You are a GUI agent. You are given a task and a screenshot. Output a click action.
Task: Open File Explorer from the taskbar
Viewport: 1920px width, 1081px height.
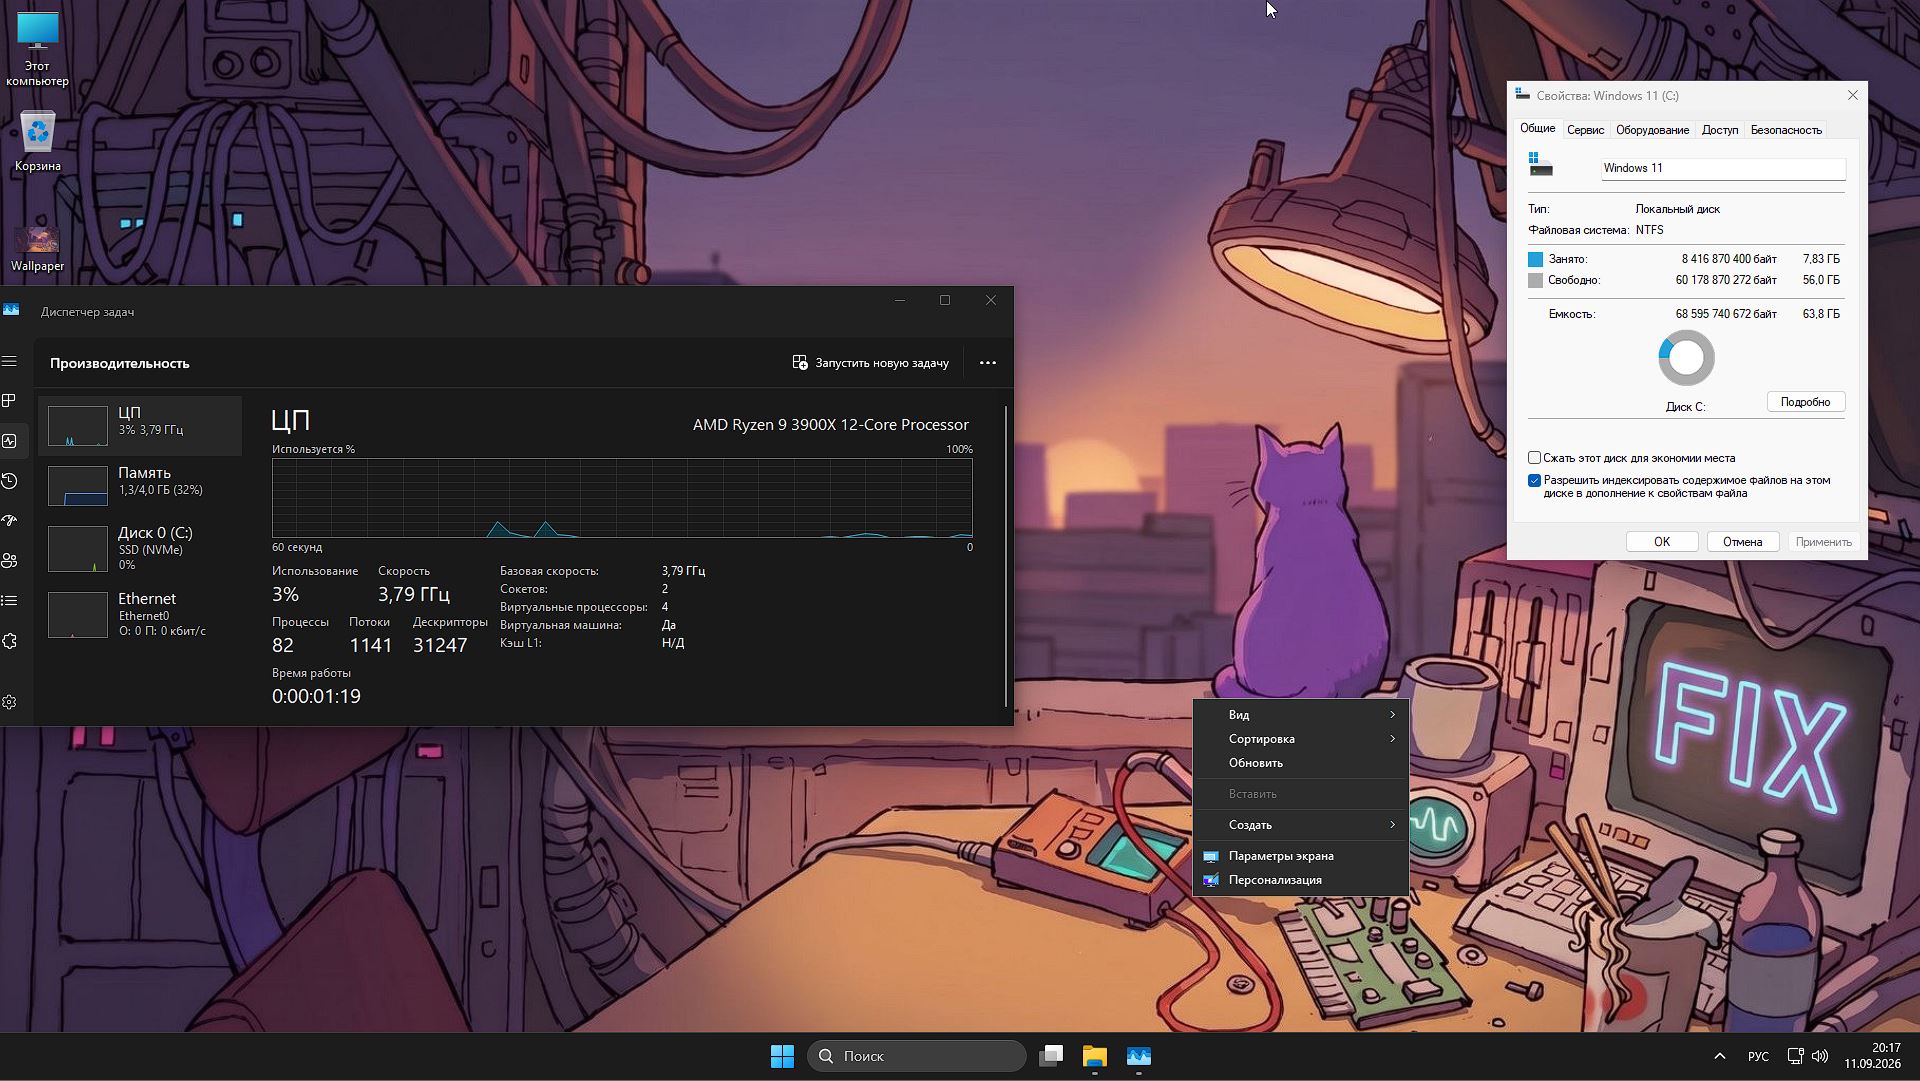coord(1095,1056)
